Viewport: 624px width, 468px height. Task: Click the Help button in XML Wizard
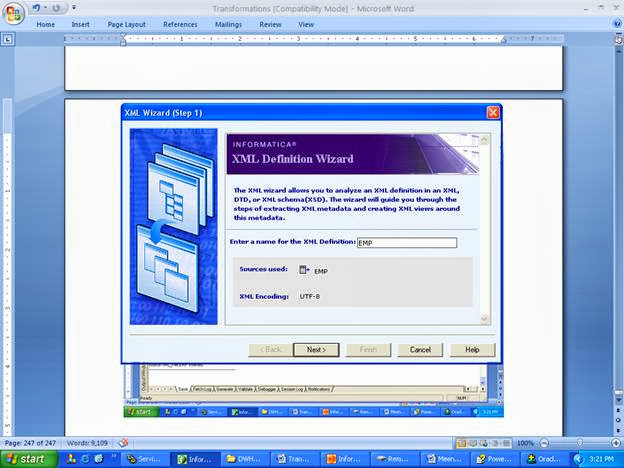[x=472, y=350]
